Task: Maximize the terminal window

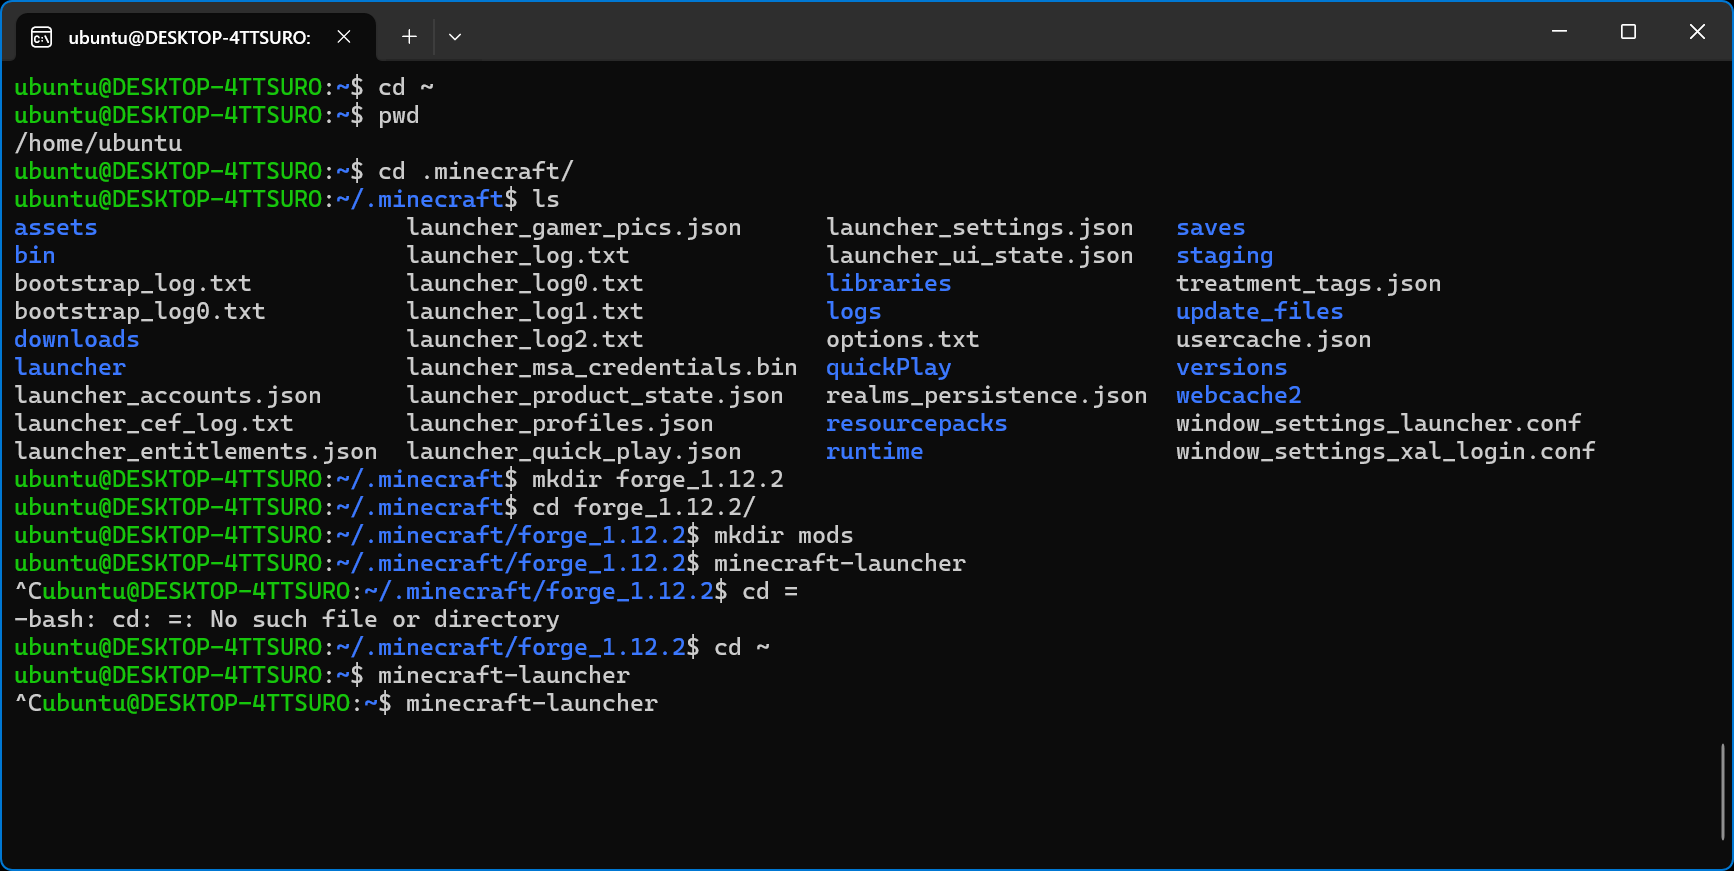Action: coord(1628,32)
